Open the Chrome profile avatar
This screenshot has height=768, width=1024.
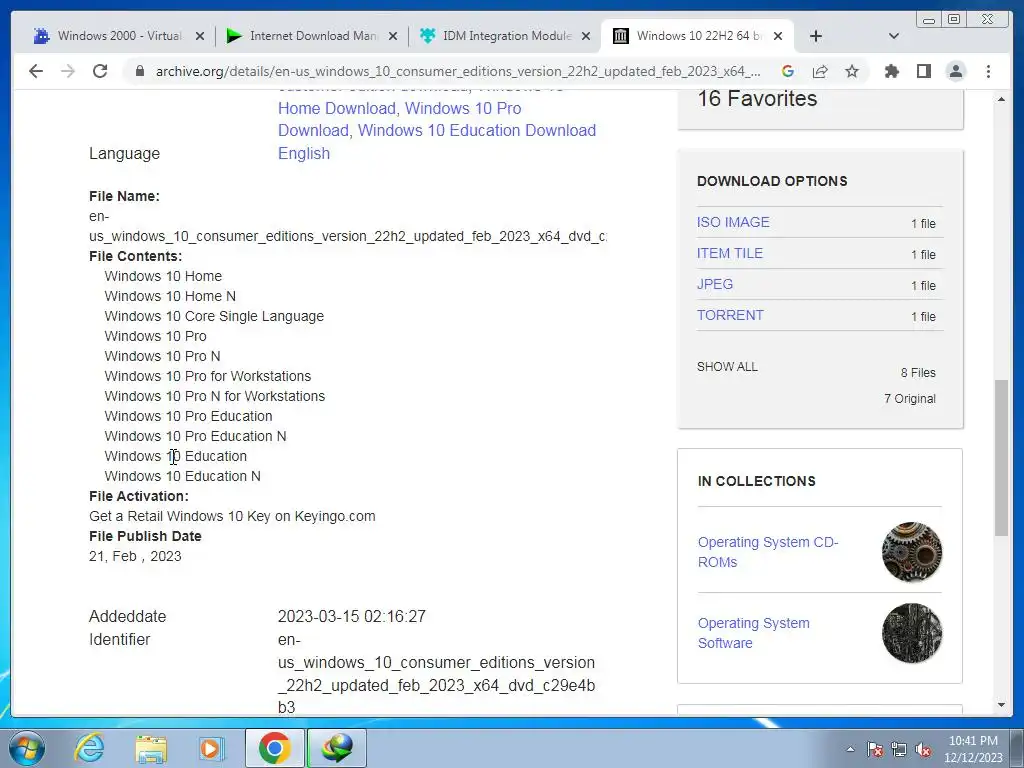pos(955,71)
